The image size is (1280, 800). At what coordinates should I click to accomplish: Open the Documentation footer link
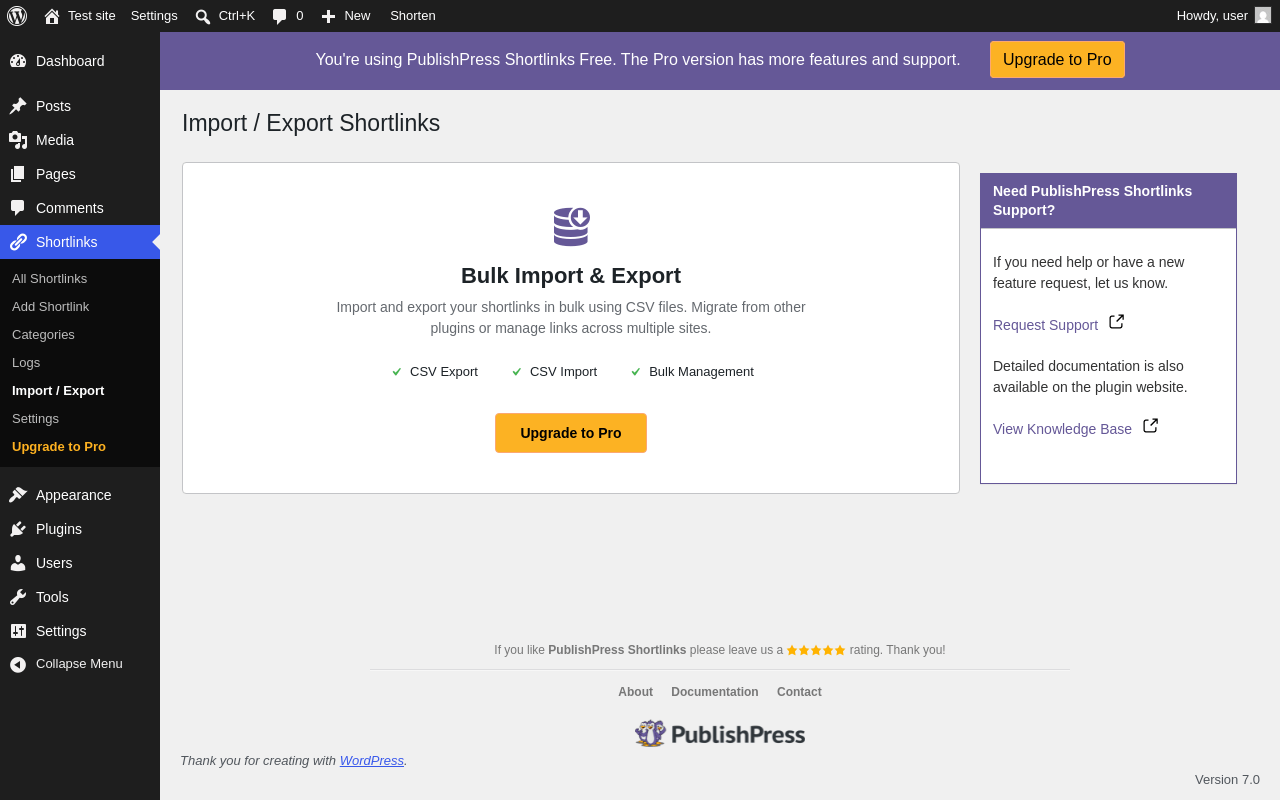[x=715, y=692]
